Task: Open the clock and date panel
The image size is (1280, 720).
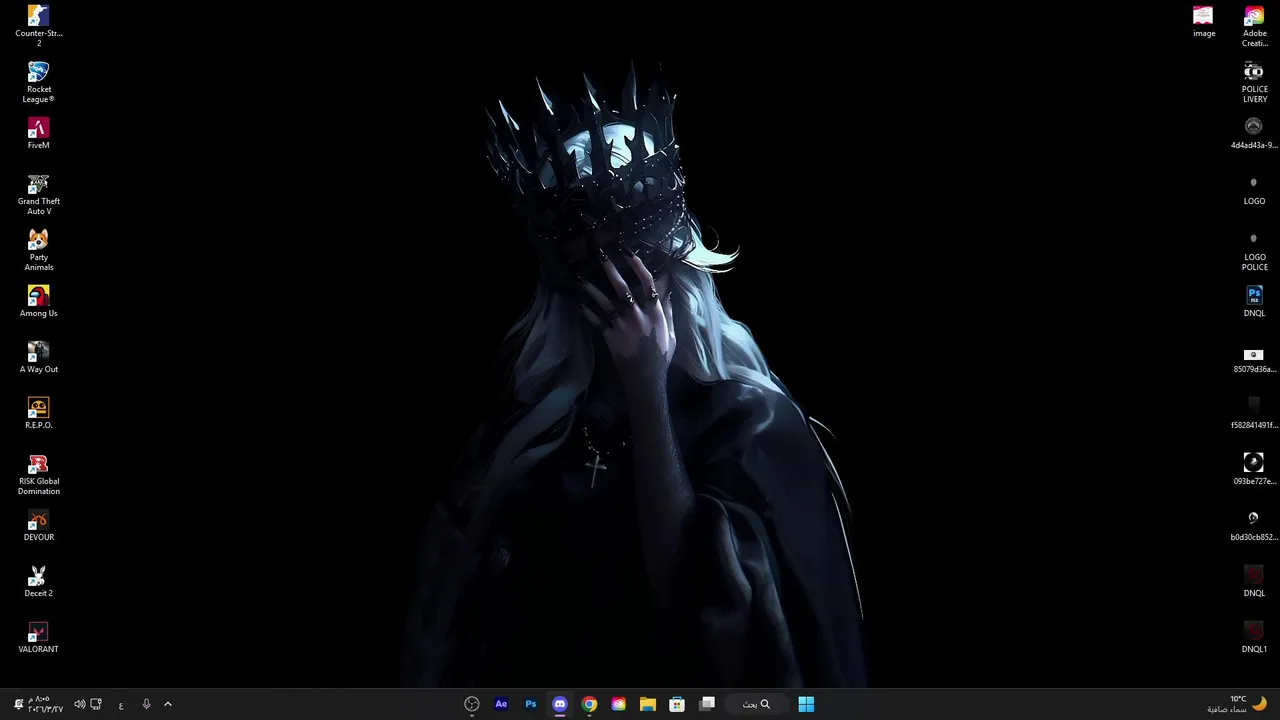Action: click(46, 704)
